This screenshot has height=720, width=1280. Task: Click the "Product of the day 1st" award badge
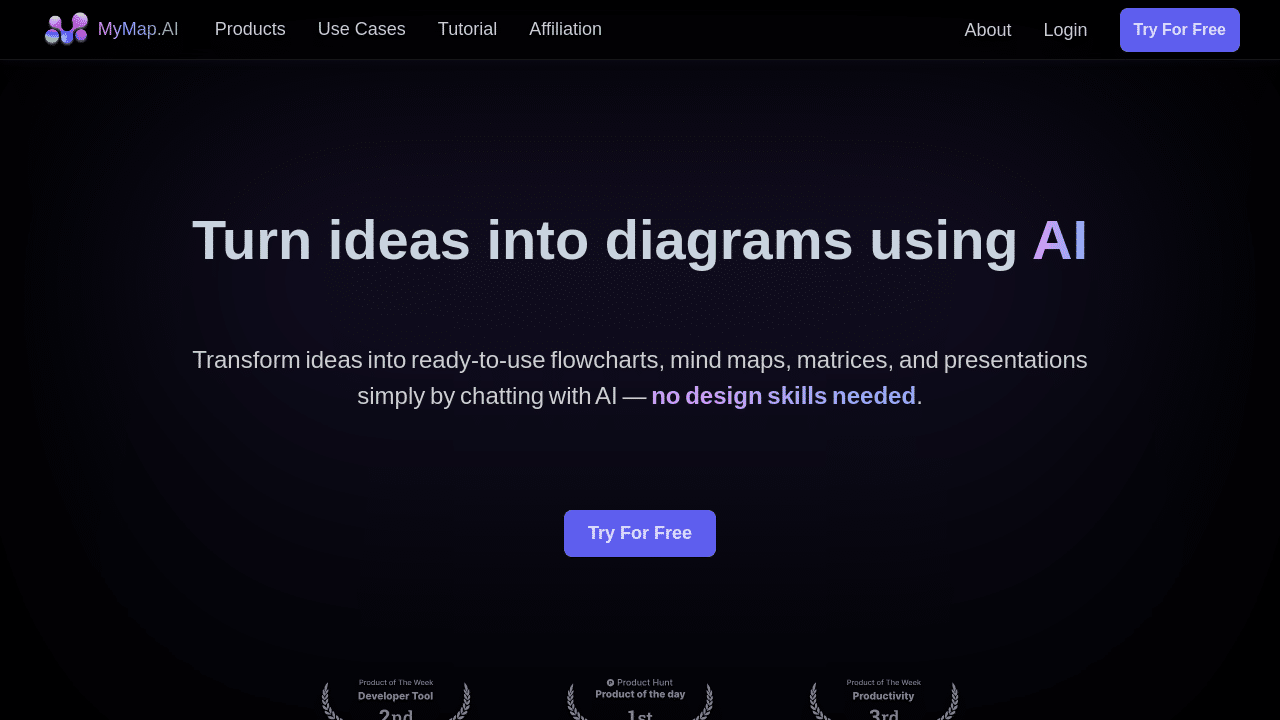[x=640, y=698]
